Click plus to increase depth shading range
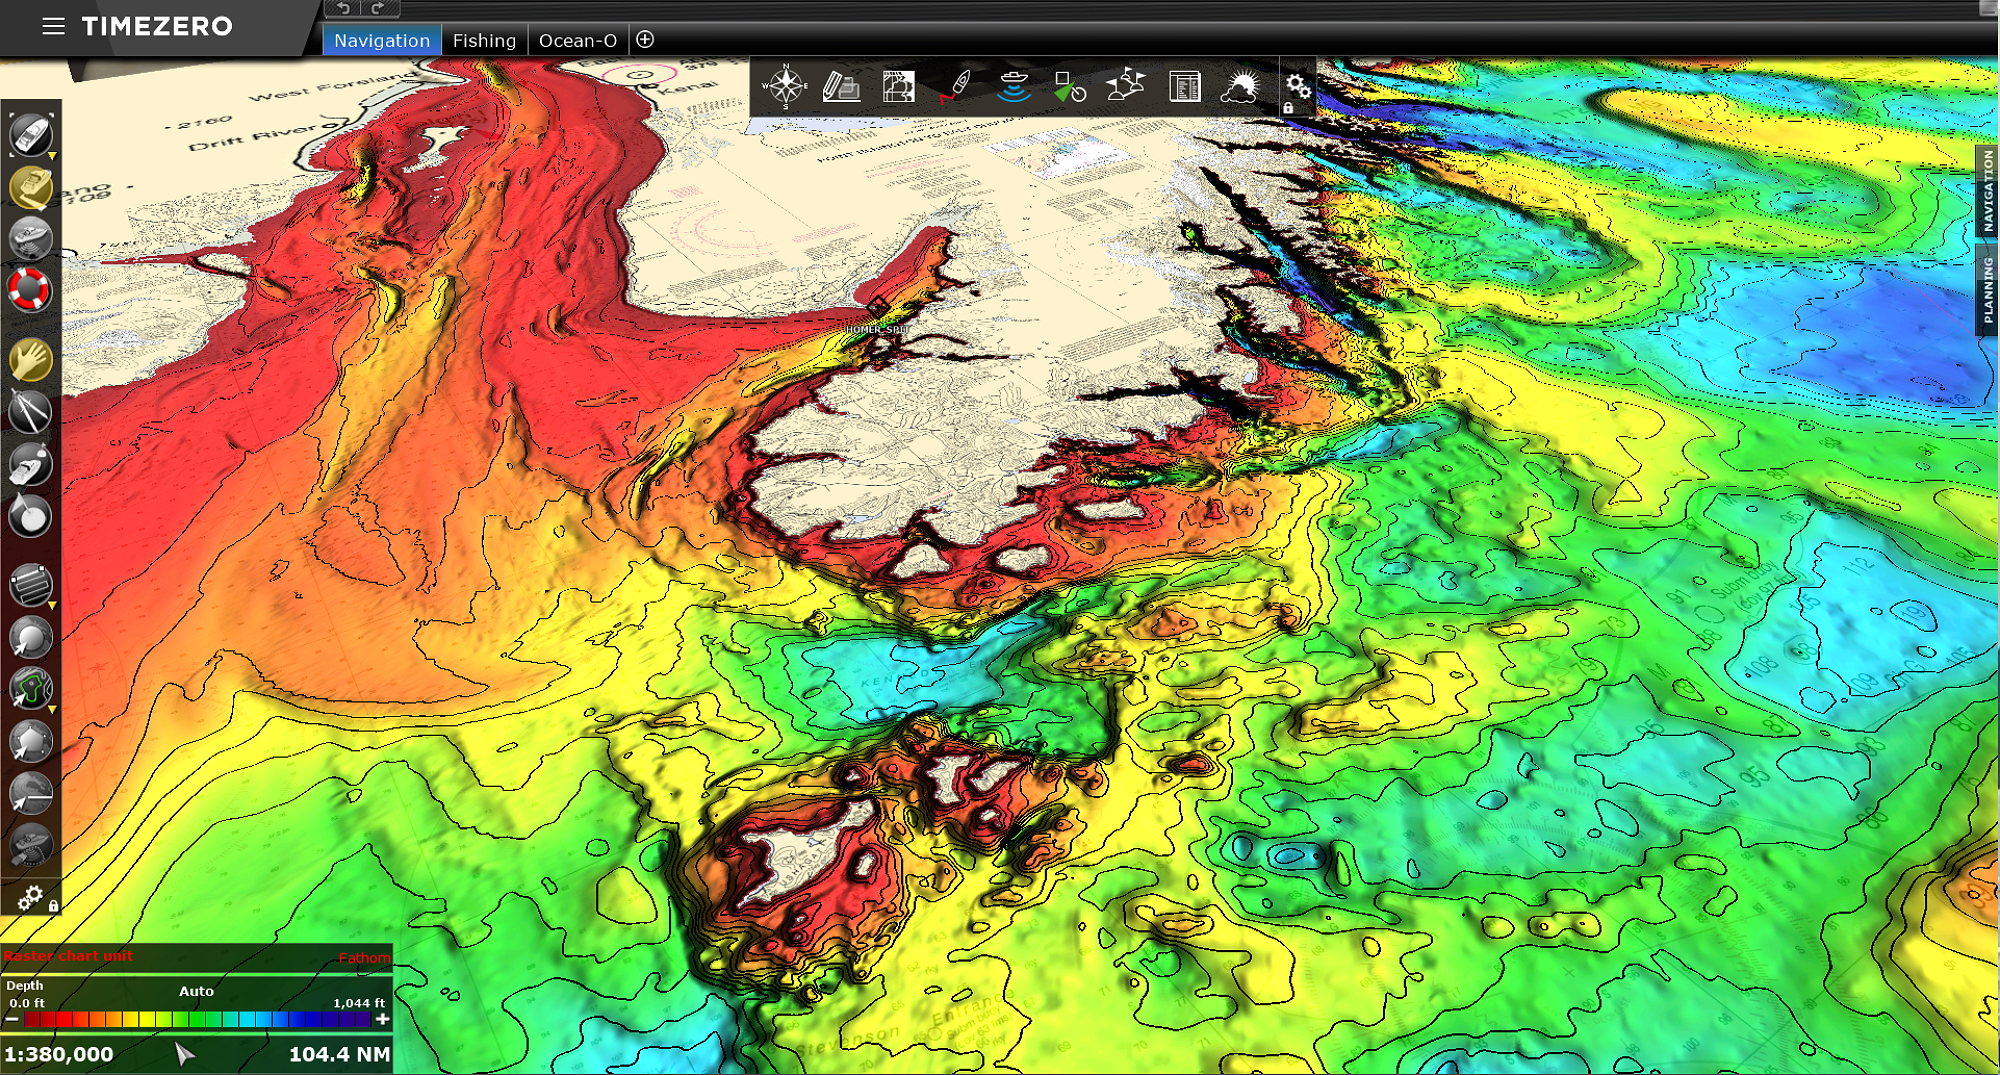 pyautogui.click(x=382, y=1019)
